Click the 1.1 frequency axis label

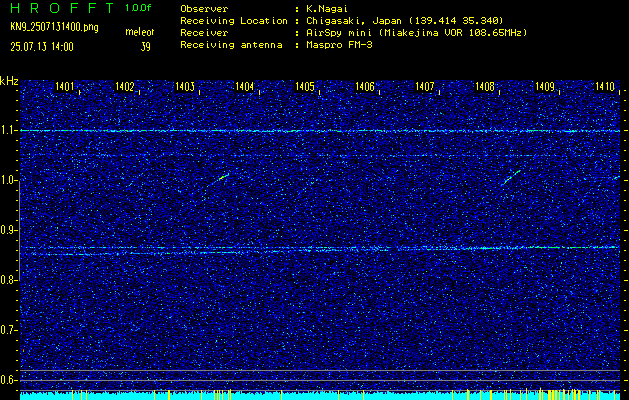[x=8, y=131]
